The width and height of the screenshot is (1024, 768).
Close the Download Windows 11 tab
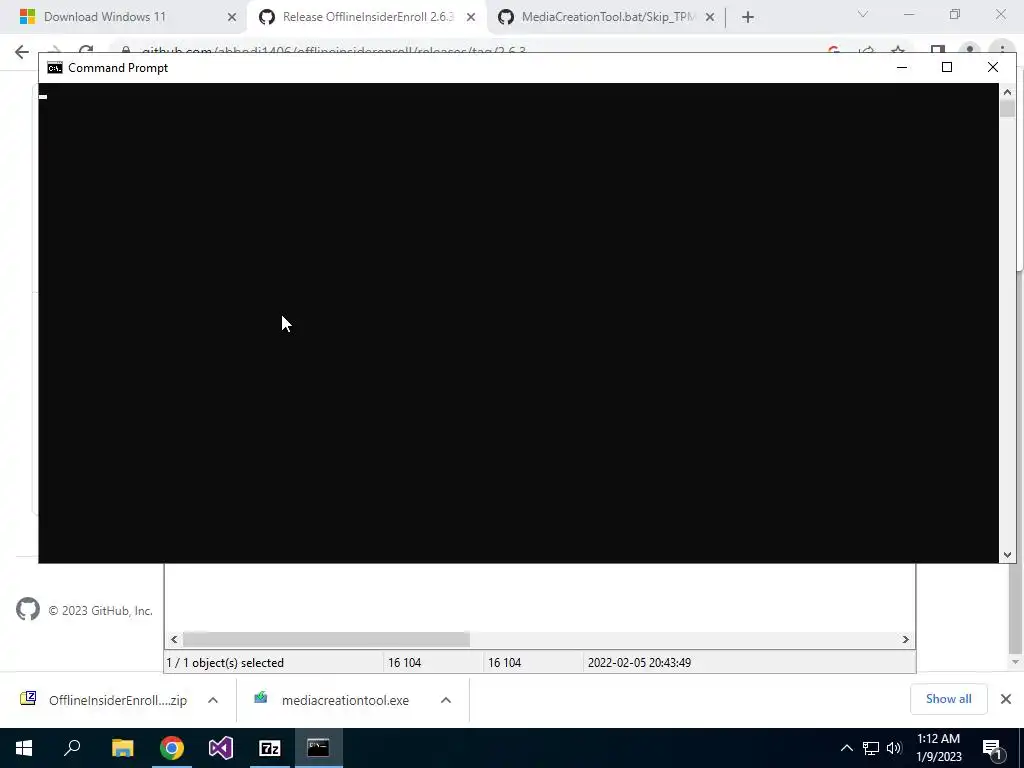[x=232, y=18]
